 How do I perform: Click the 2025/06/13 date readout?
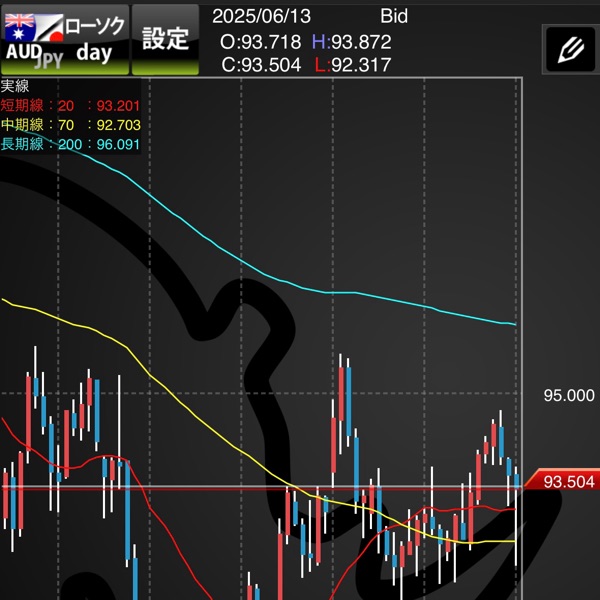(261, 16)
